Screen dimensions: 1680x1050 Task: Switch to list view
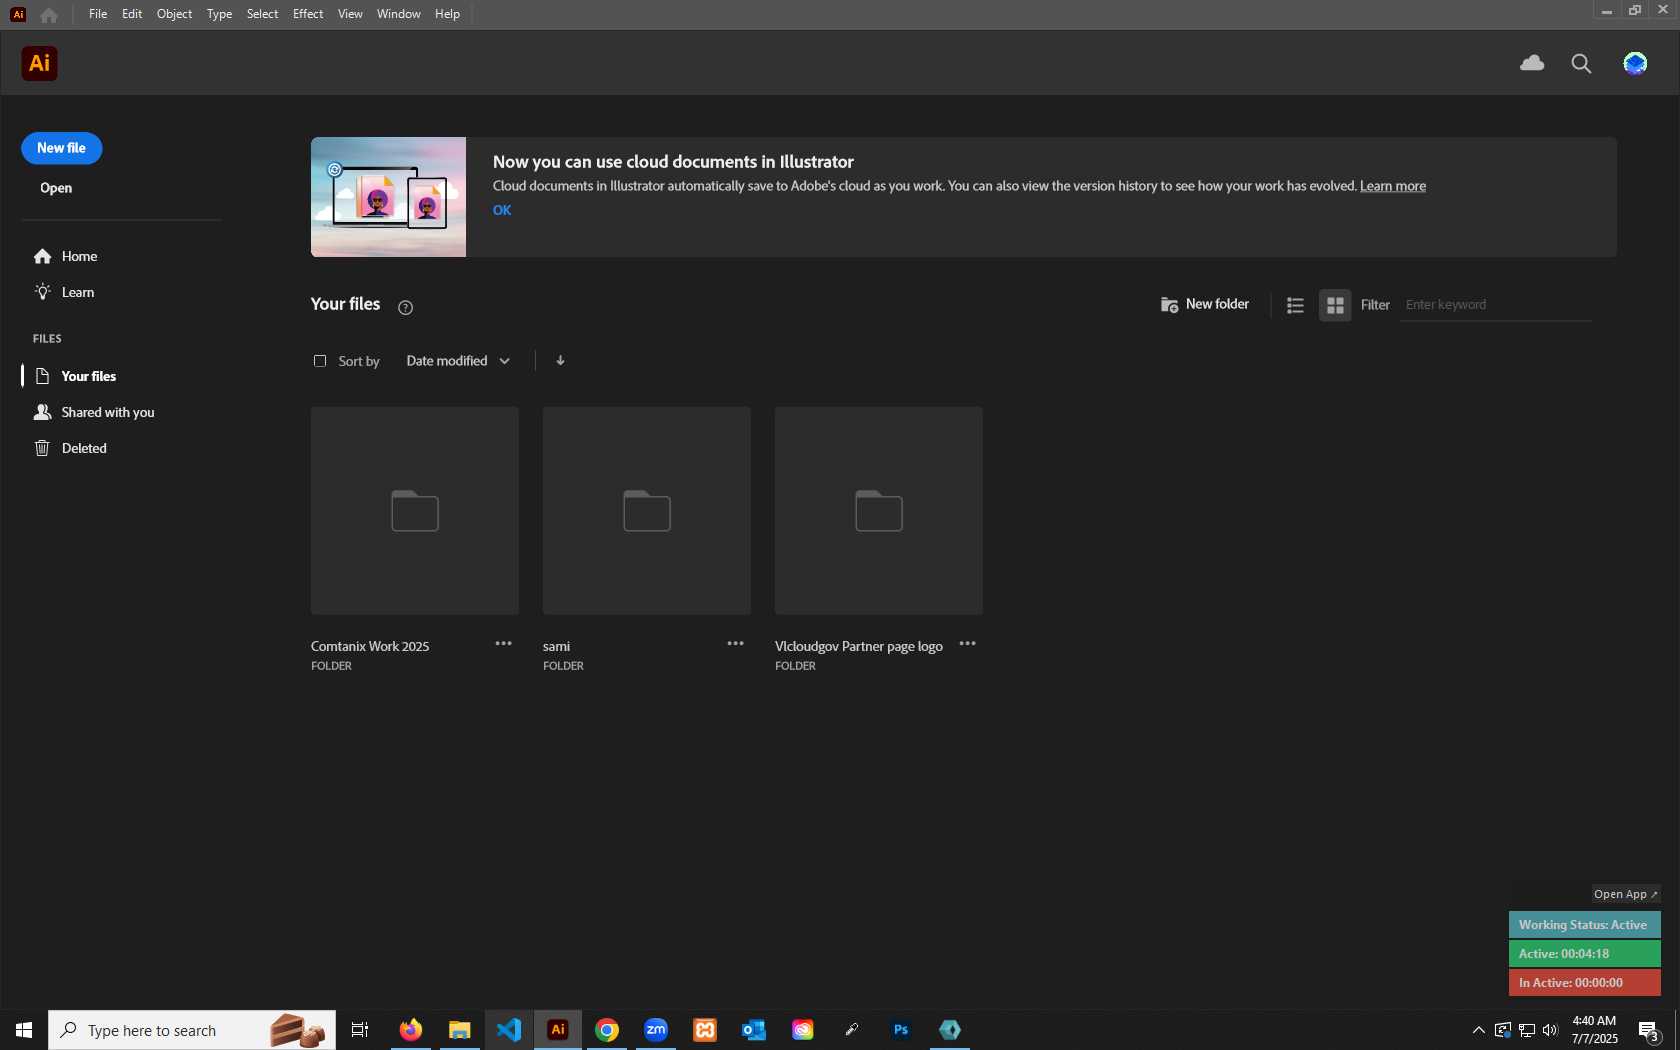click(x=1295, y=305)
